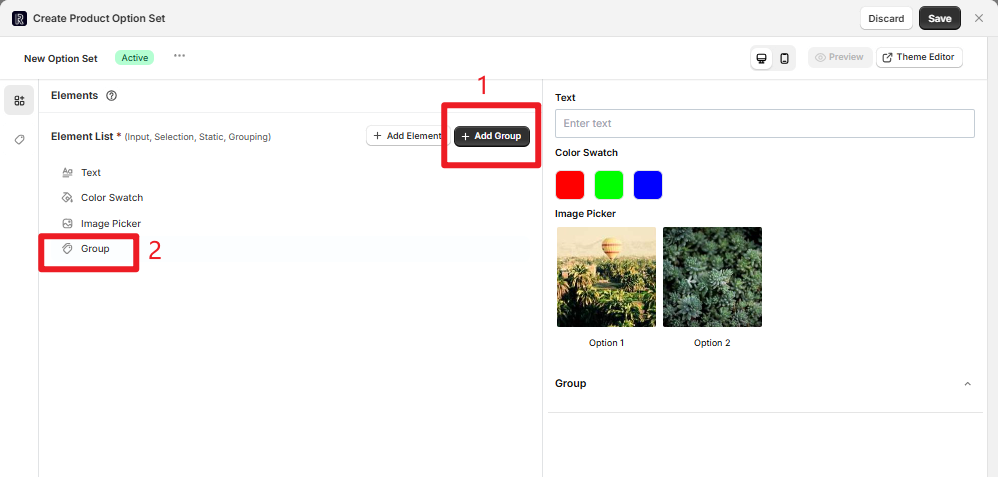This screenshot has width=998, height=477.
Task: Click the help icon beside Elements
Action: (x=112, y=96)
